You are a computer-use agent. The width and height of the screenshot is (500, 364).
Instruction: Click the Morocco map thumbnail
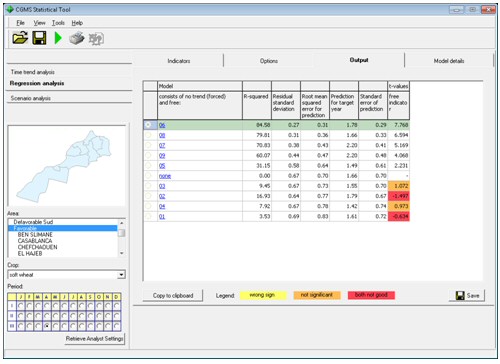[66, 166]
